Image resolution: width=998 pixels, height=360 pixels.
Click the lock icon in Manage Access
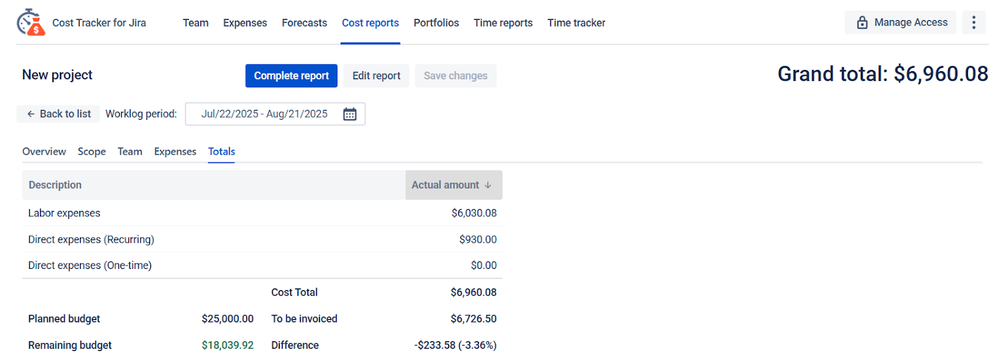coord(862,23)
